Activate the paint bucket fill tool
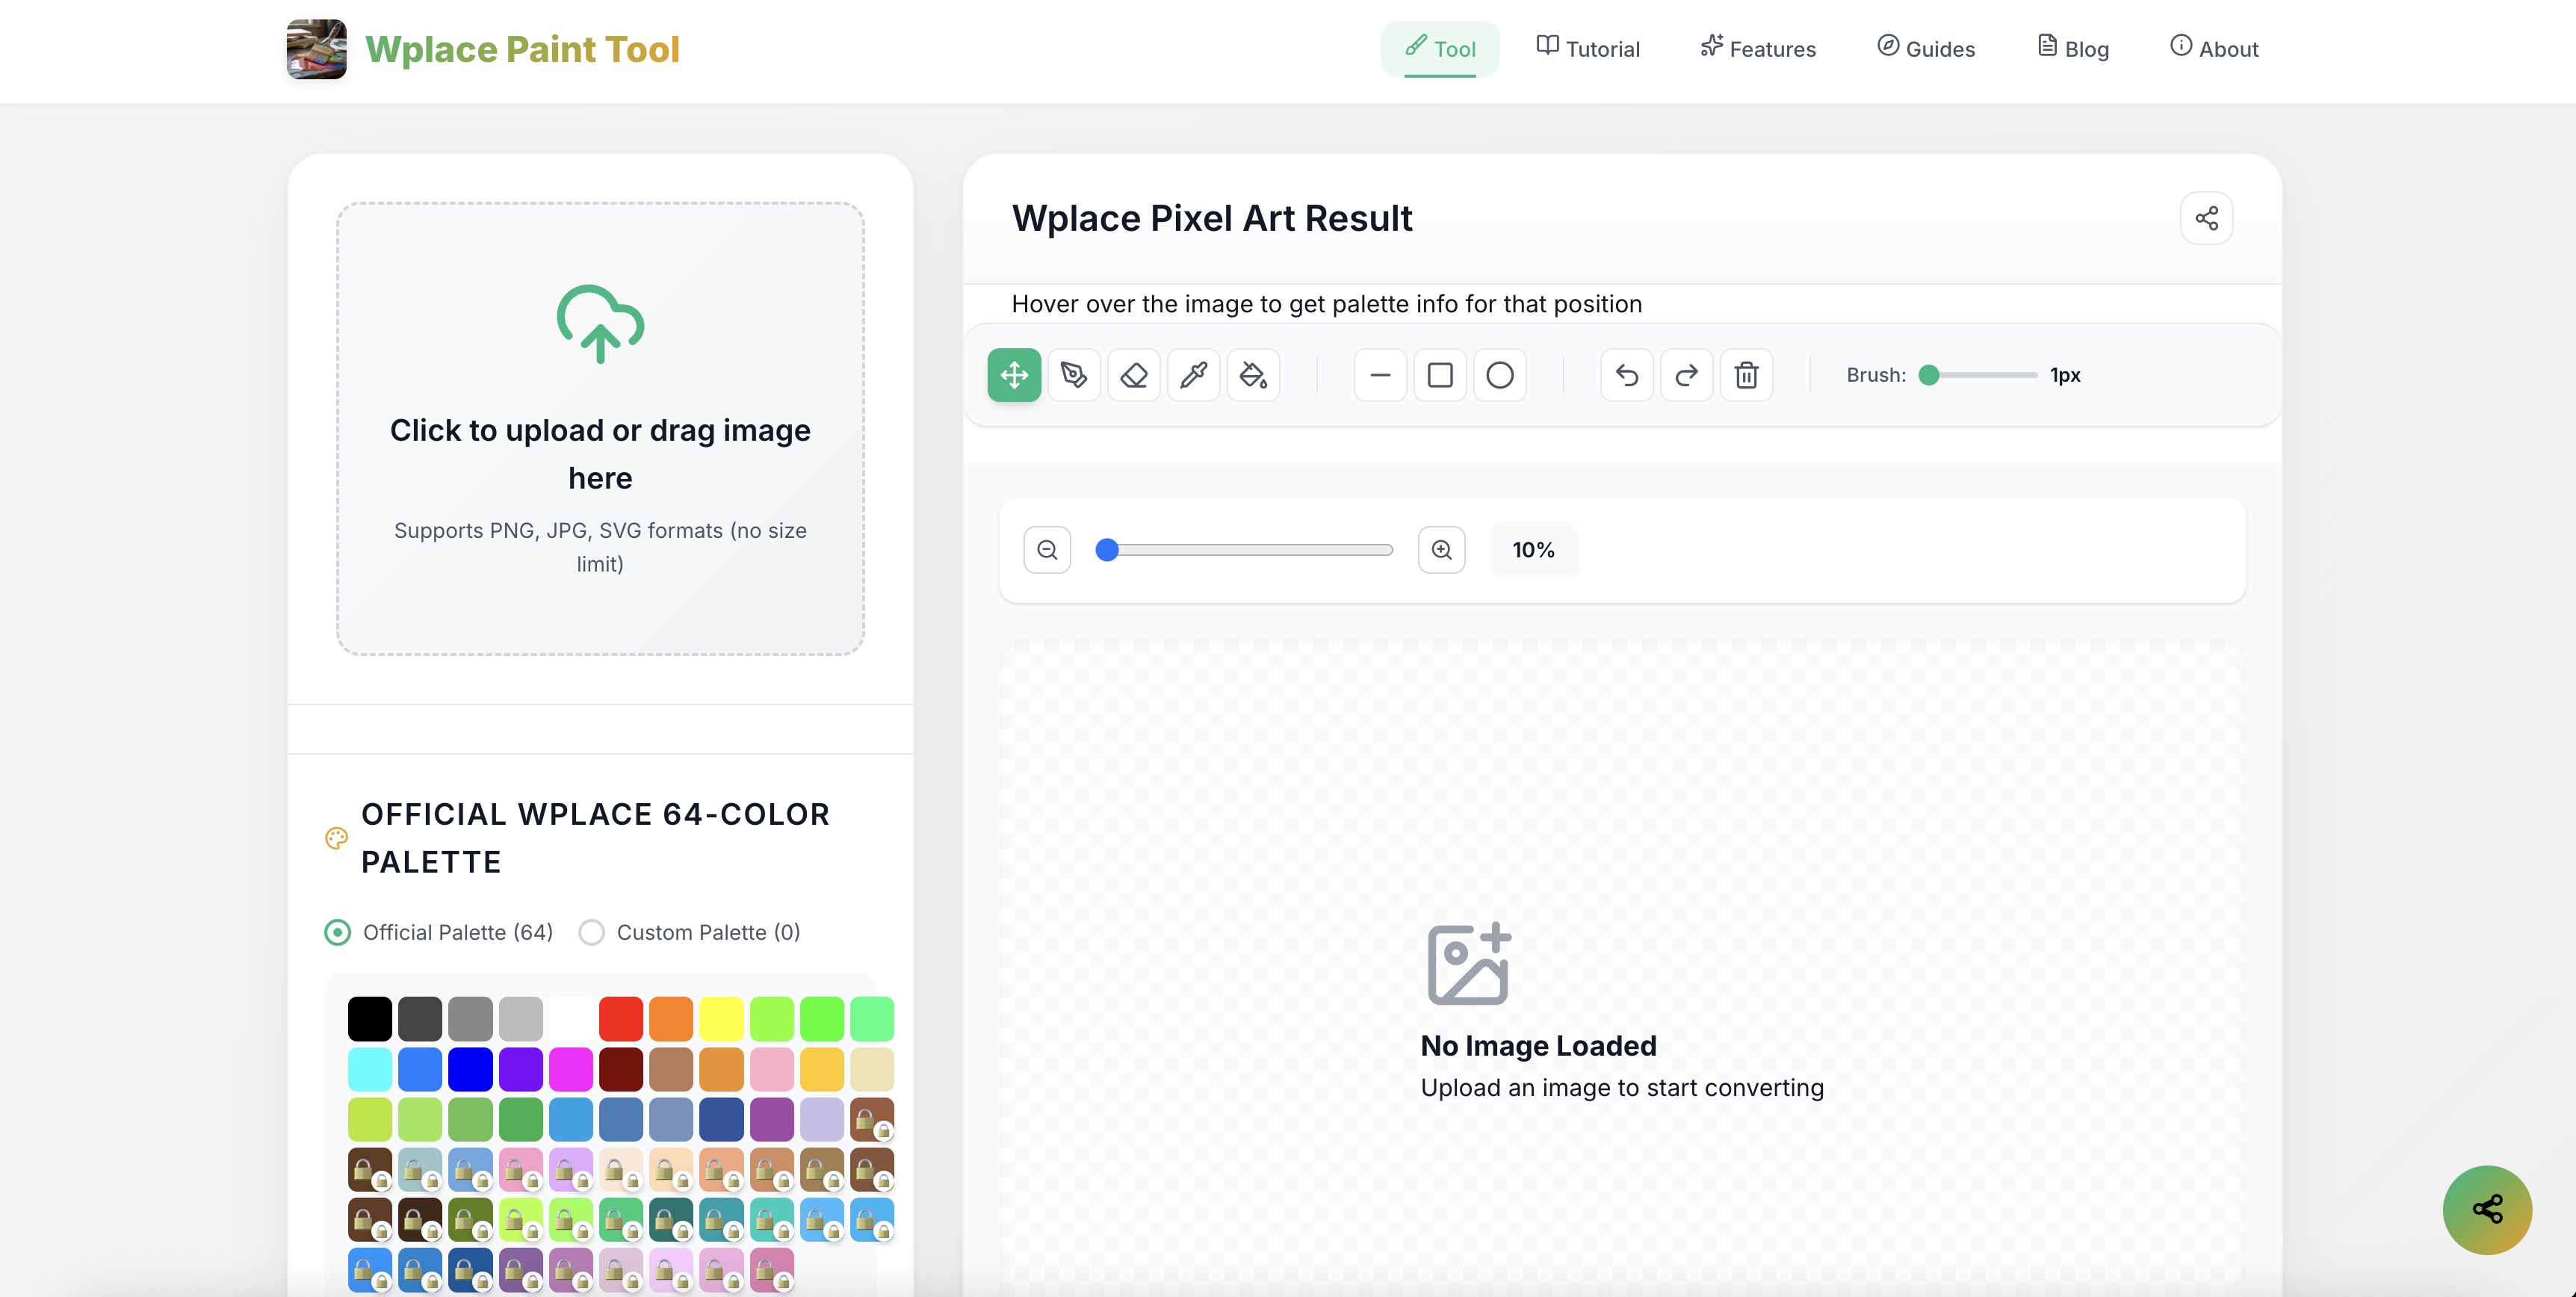This screenshot has width=2576, height=1297. coord(1253,375)
